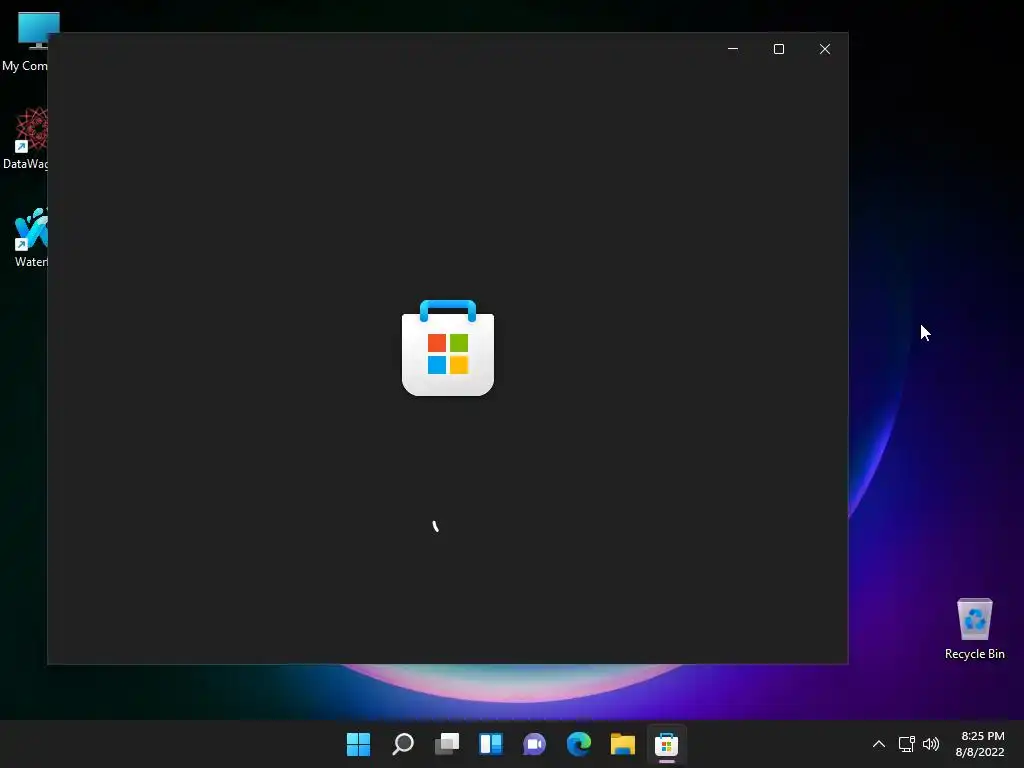Close the Microsoft Store window
This screenshot has width=1024, height=768.
tap(825, 49)
